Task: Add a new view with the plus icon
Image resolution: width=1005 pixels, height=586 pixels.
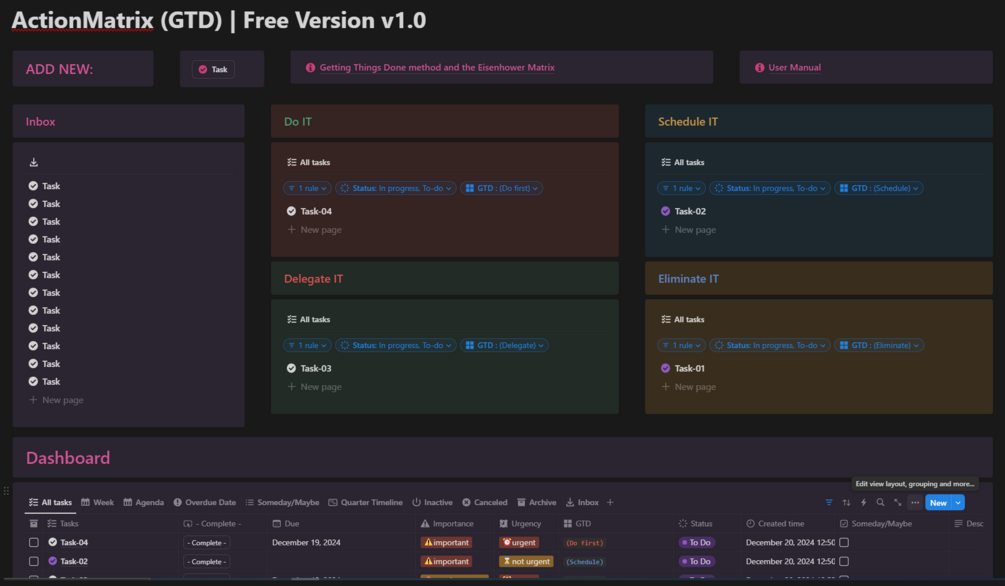Action: (x=610, y=503)
